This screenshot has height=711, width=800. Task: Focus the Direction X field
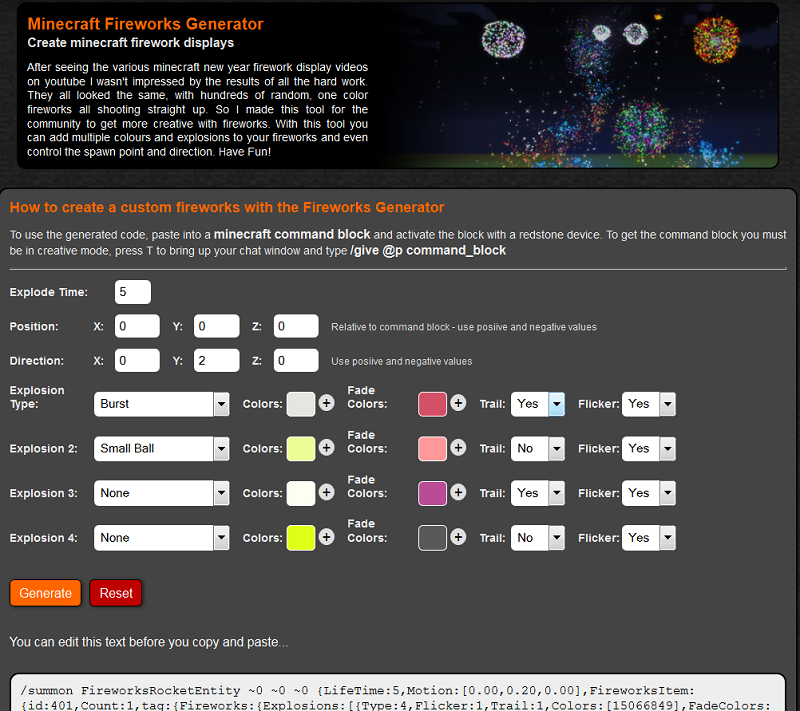click(137, 360)
